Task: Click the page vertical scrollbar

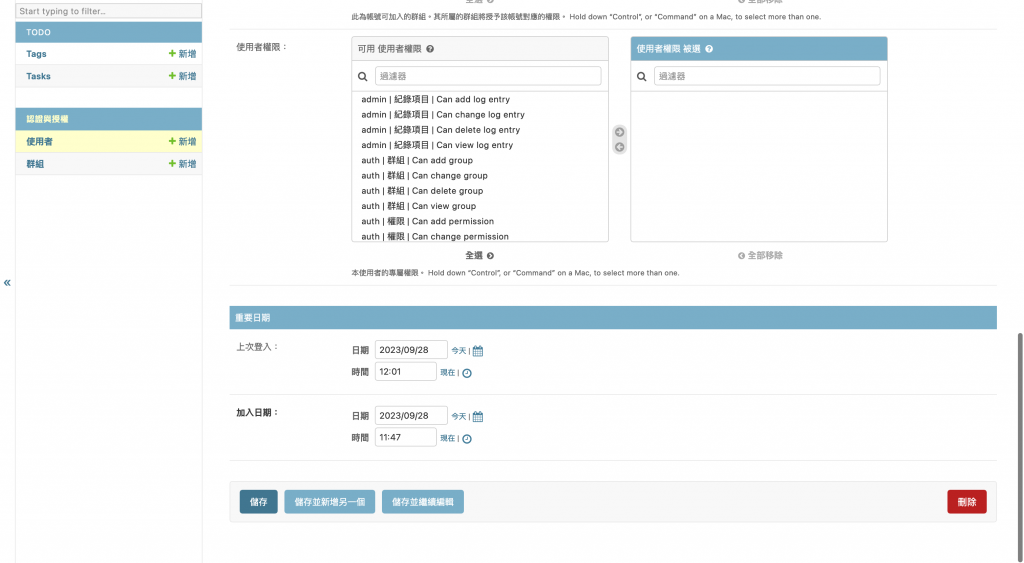Action: coord(1020,447)
